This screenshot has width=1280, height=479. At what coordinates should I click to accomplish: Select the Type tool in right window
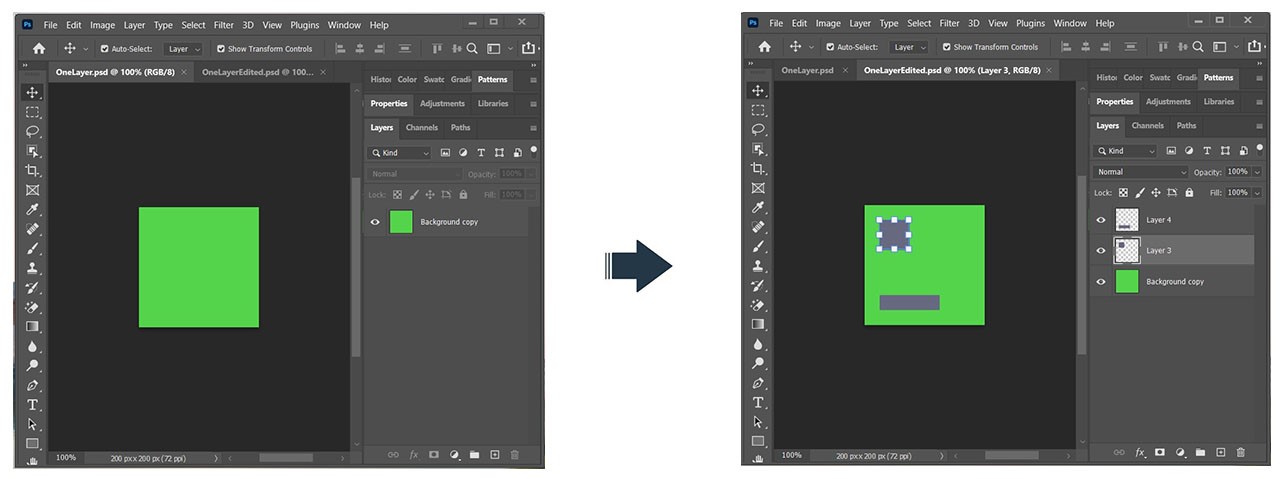[758, 403]
